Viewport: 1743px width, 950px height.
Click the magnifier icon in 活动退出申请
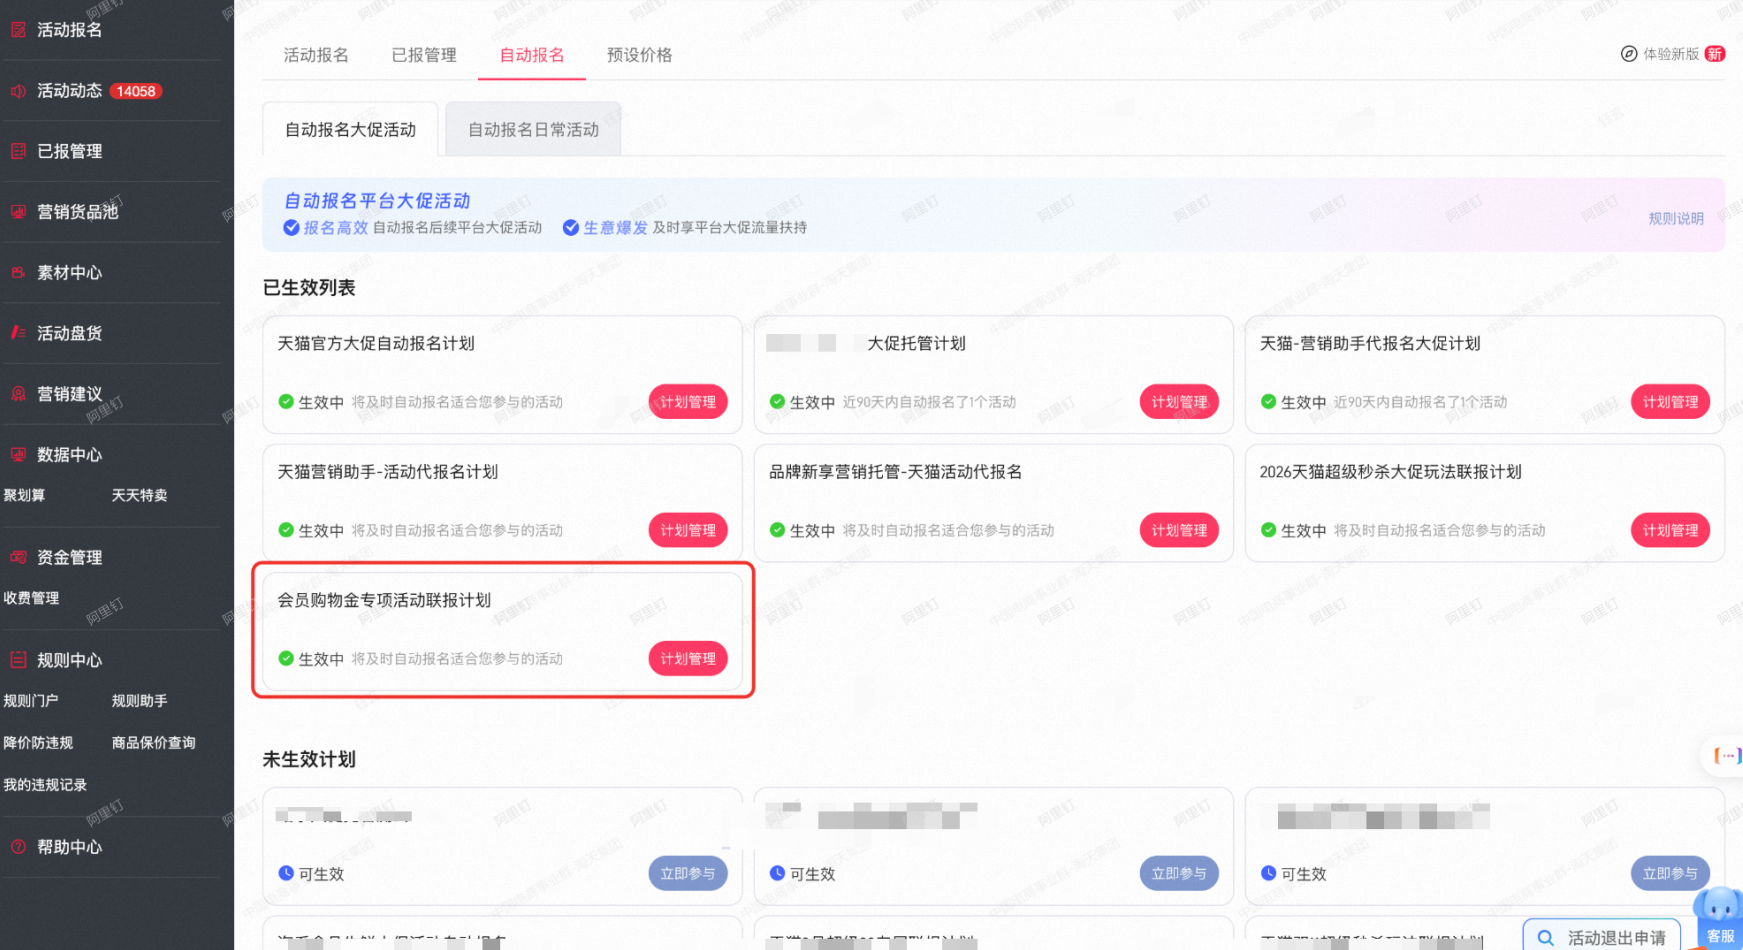(x=1546, y=938)
